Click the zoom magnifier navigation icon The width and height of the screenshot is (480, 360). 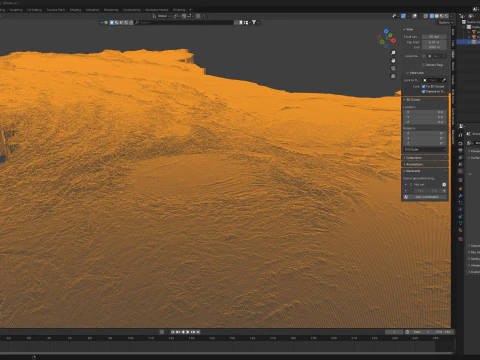[x=393, y=53]
